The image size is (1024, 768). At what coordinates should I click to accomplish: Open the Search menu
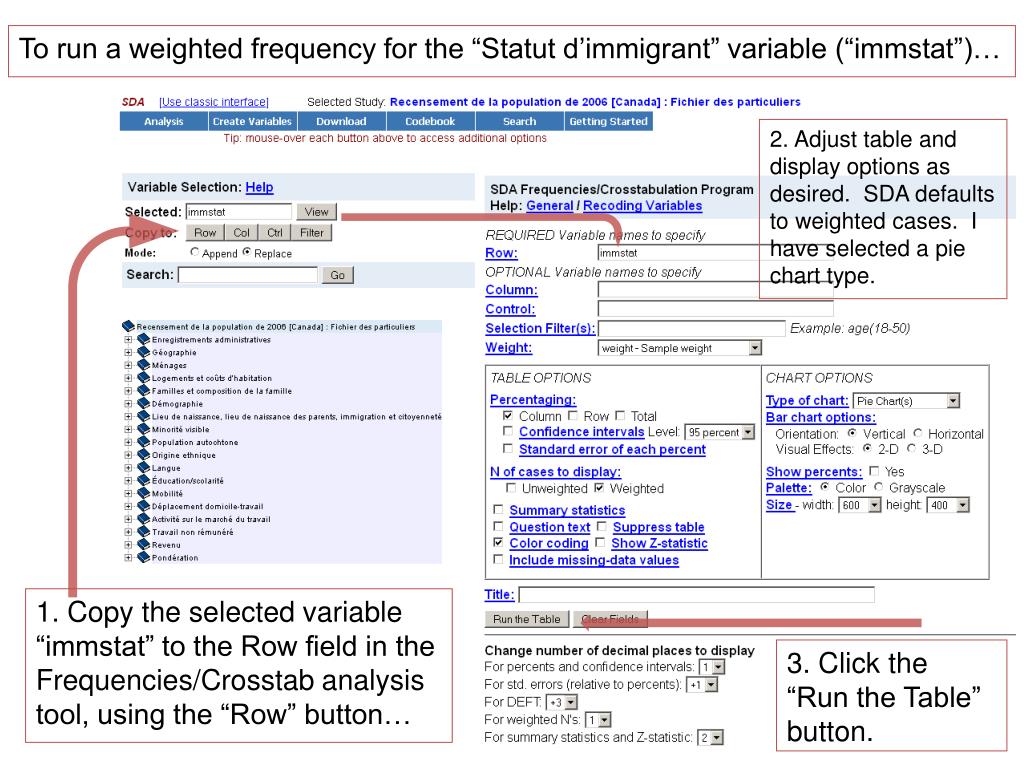pos(520,121)
